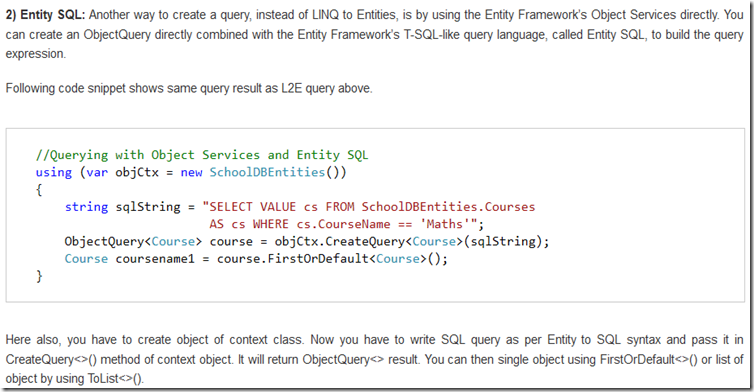Click "ObjectQuery<>" in the bottom paragraph
754x392 pixels.
[342, 359]
